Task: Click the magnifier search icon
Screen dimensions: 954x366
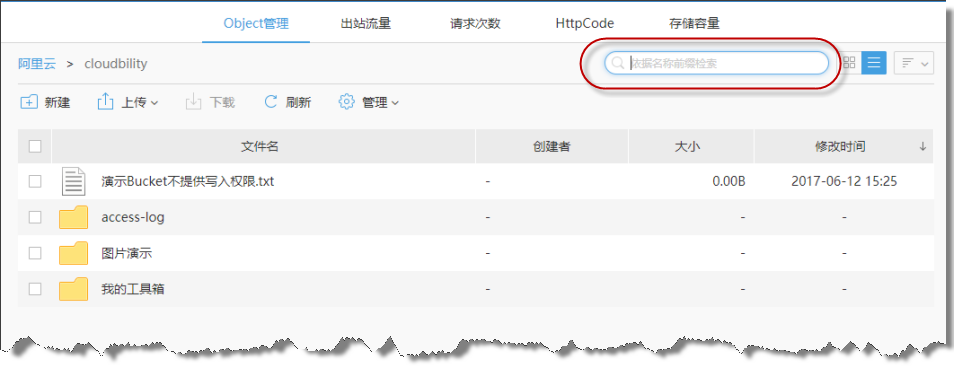Action: coord(617,63)
